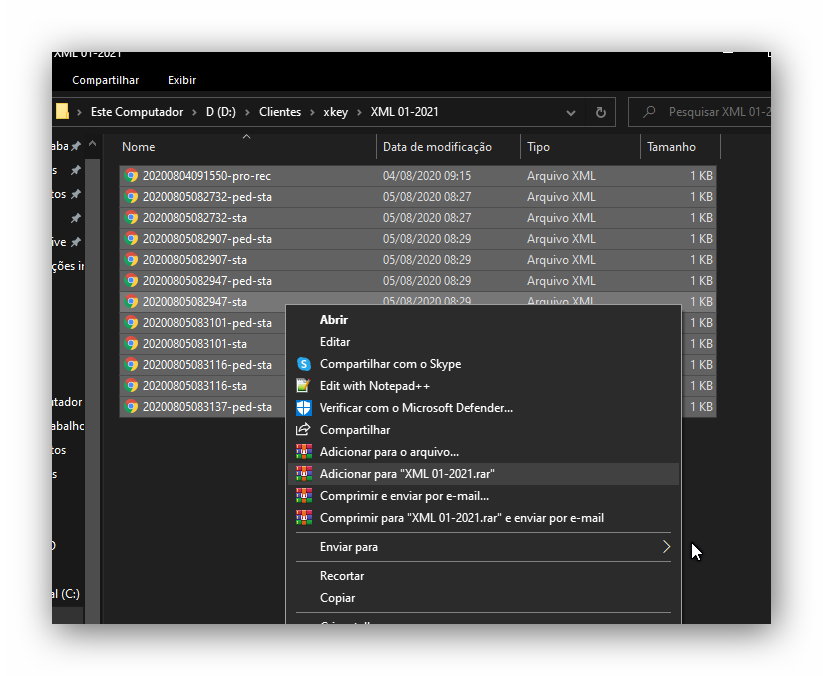
Task: Click Chrome icon of 20200805082732-sta file
Action: [131, 218]
